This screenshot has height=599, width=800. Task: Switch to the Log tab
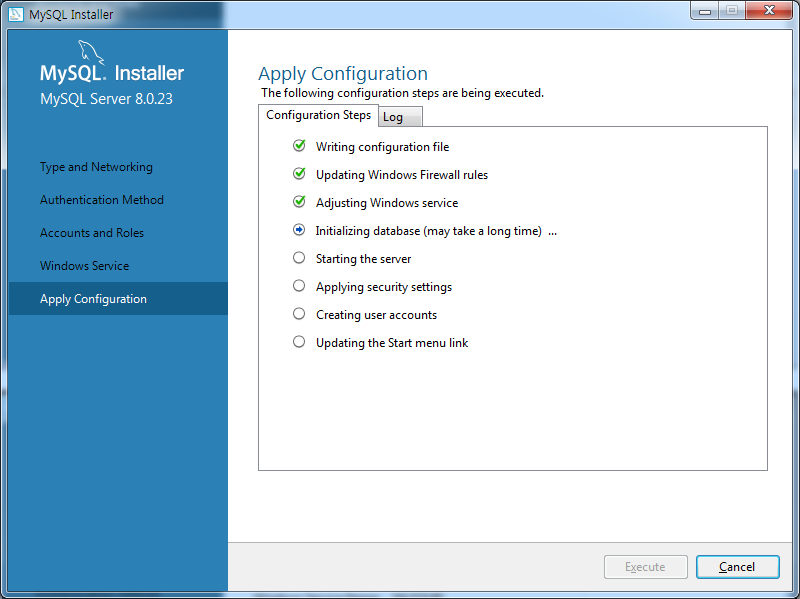[x=401, y=117]
